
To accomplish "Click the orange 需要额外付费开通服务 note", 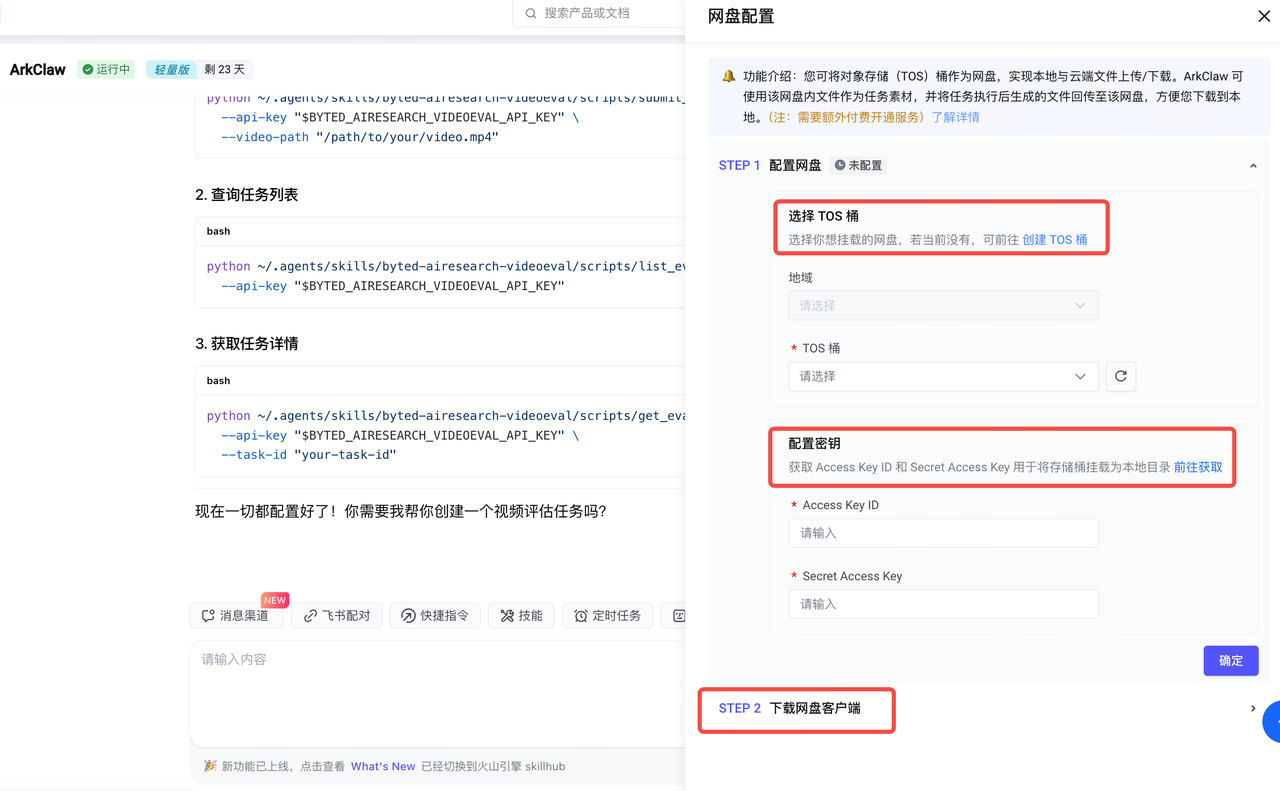I will click(x=847, y=117).
